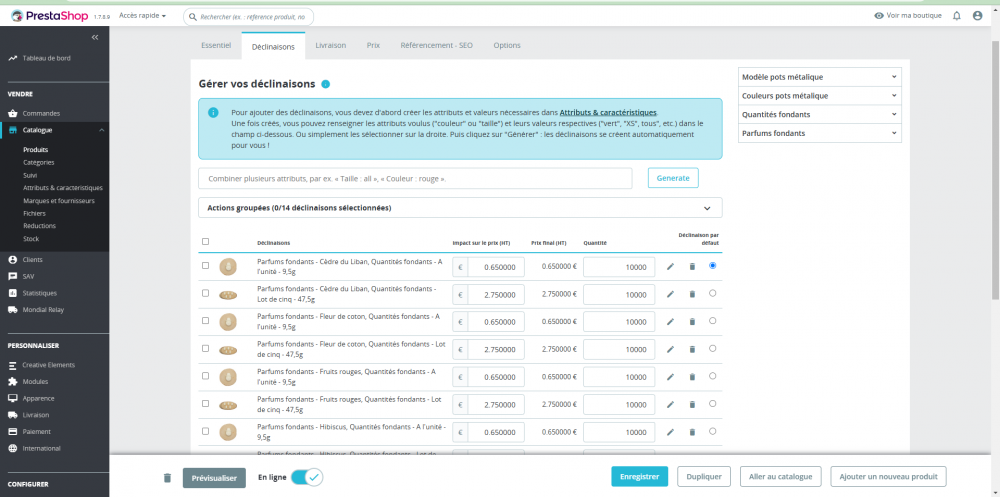Edit Fruits rouges A l'unité pencil
The height and width of the screenshot is (497, 1000).
[x=670, y=377]
